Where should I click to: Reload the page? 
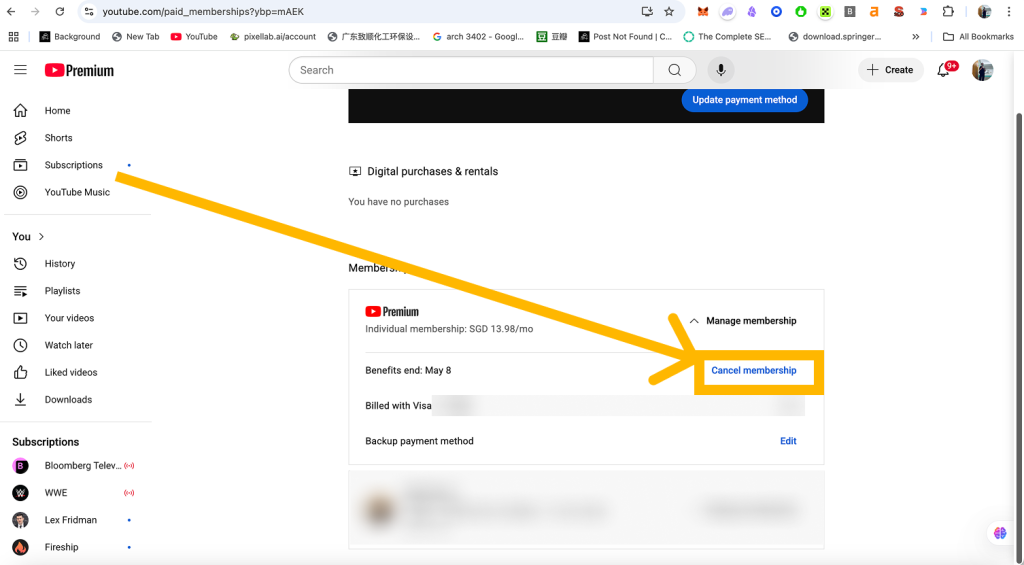tap(59, 12)
